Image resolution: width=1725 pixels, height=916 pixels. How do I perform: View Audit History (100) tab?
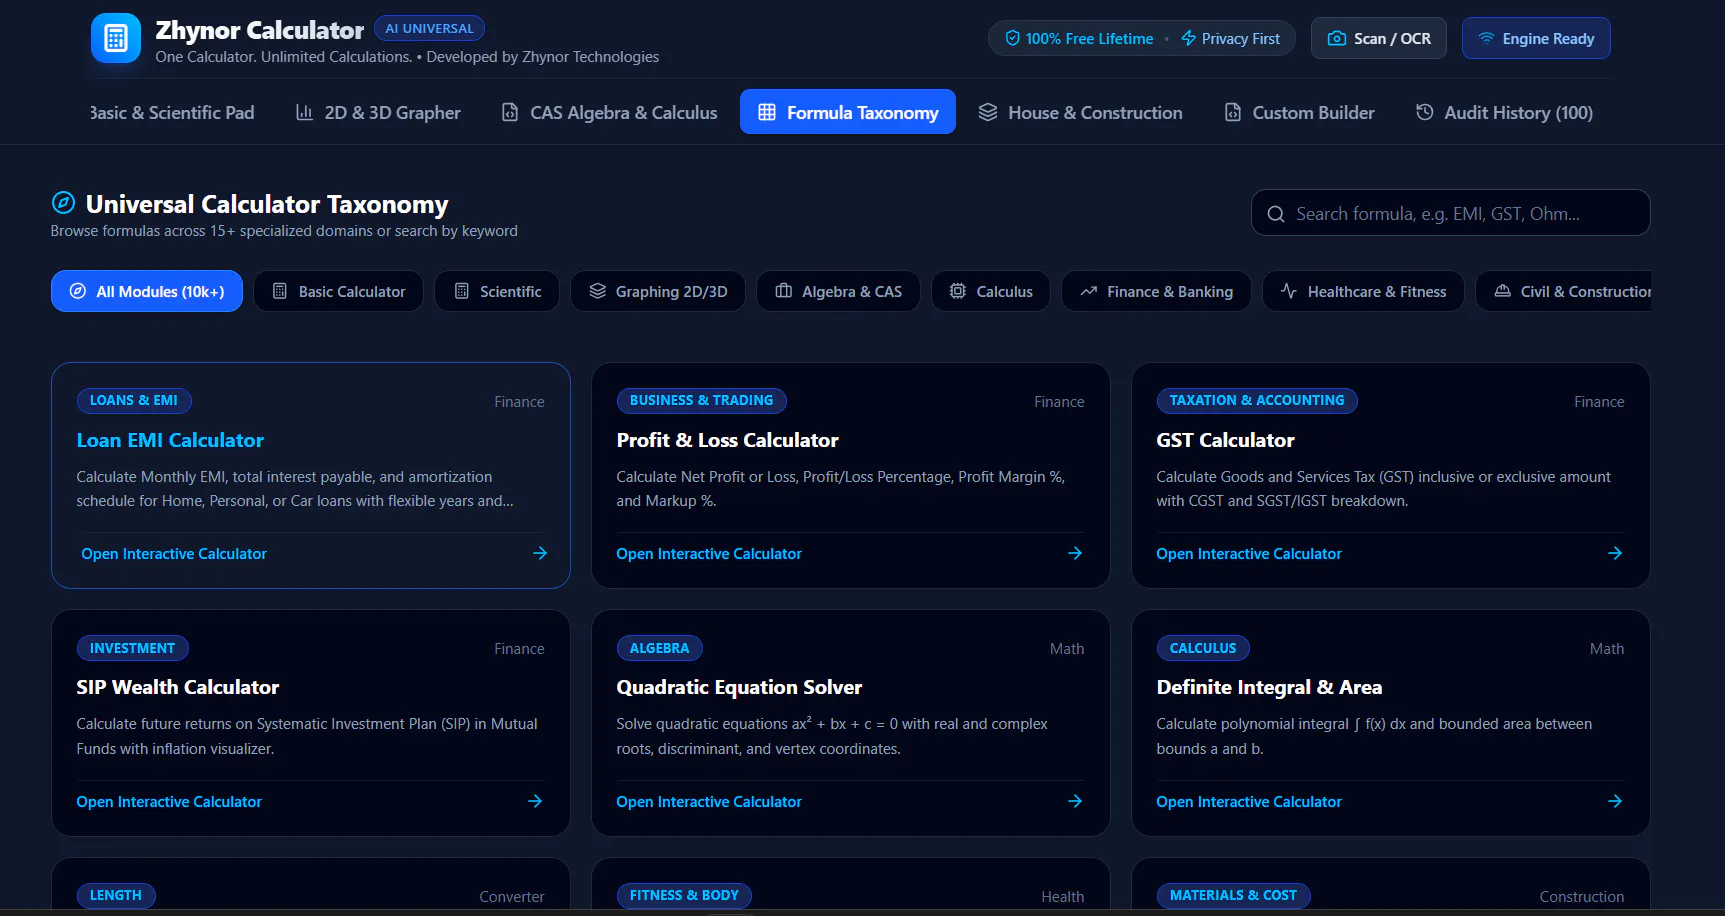pyautogui.click(x=1504, y=112)
